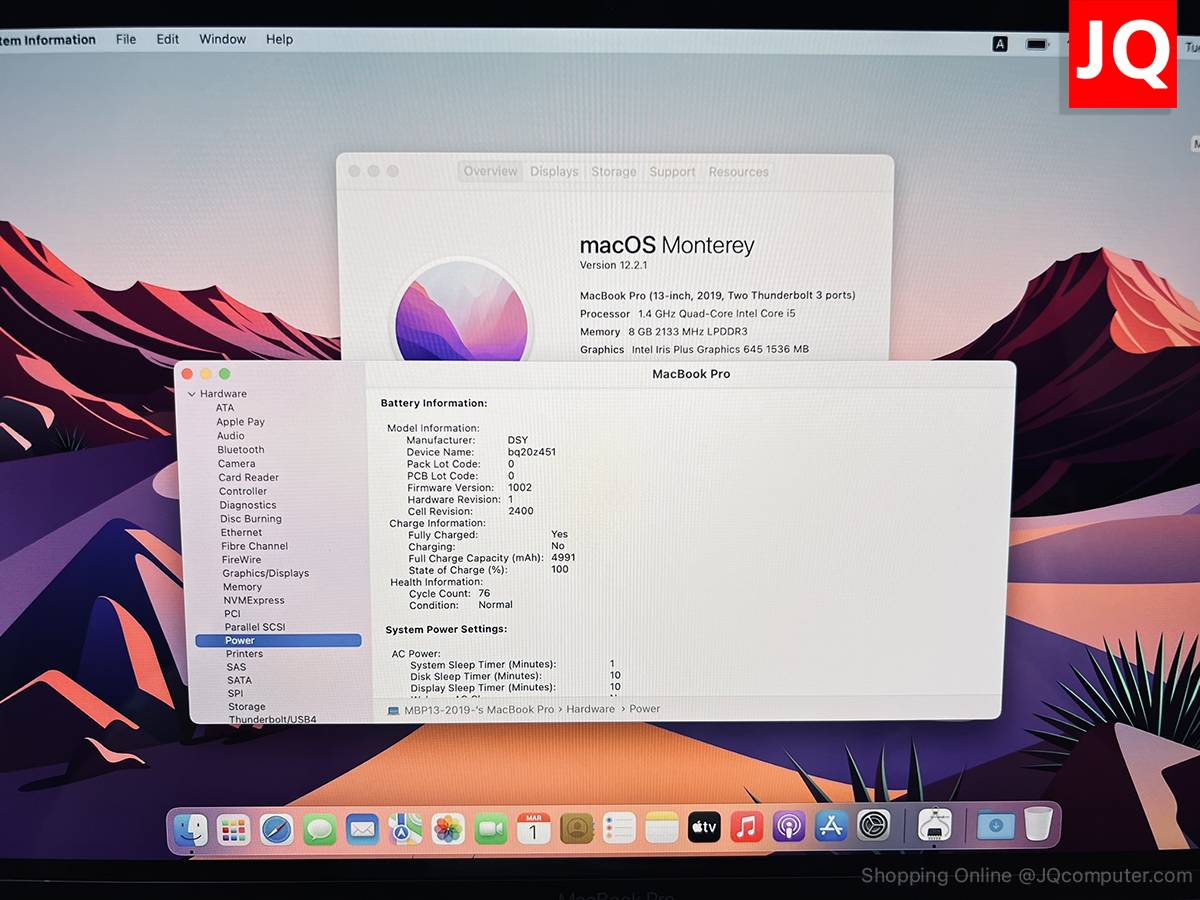Open Reminders from the Dock
The height and width of the screenshot is (900, 1200).
(620, 828)
